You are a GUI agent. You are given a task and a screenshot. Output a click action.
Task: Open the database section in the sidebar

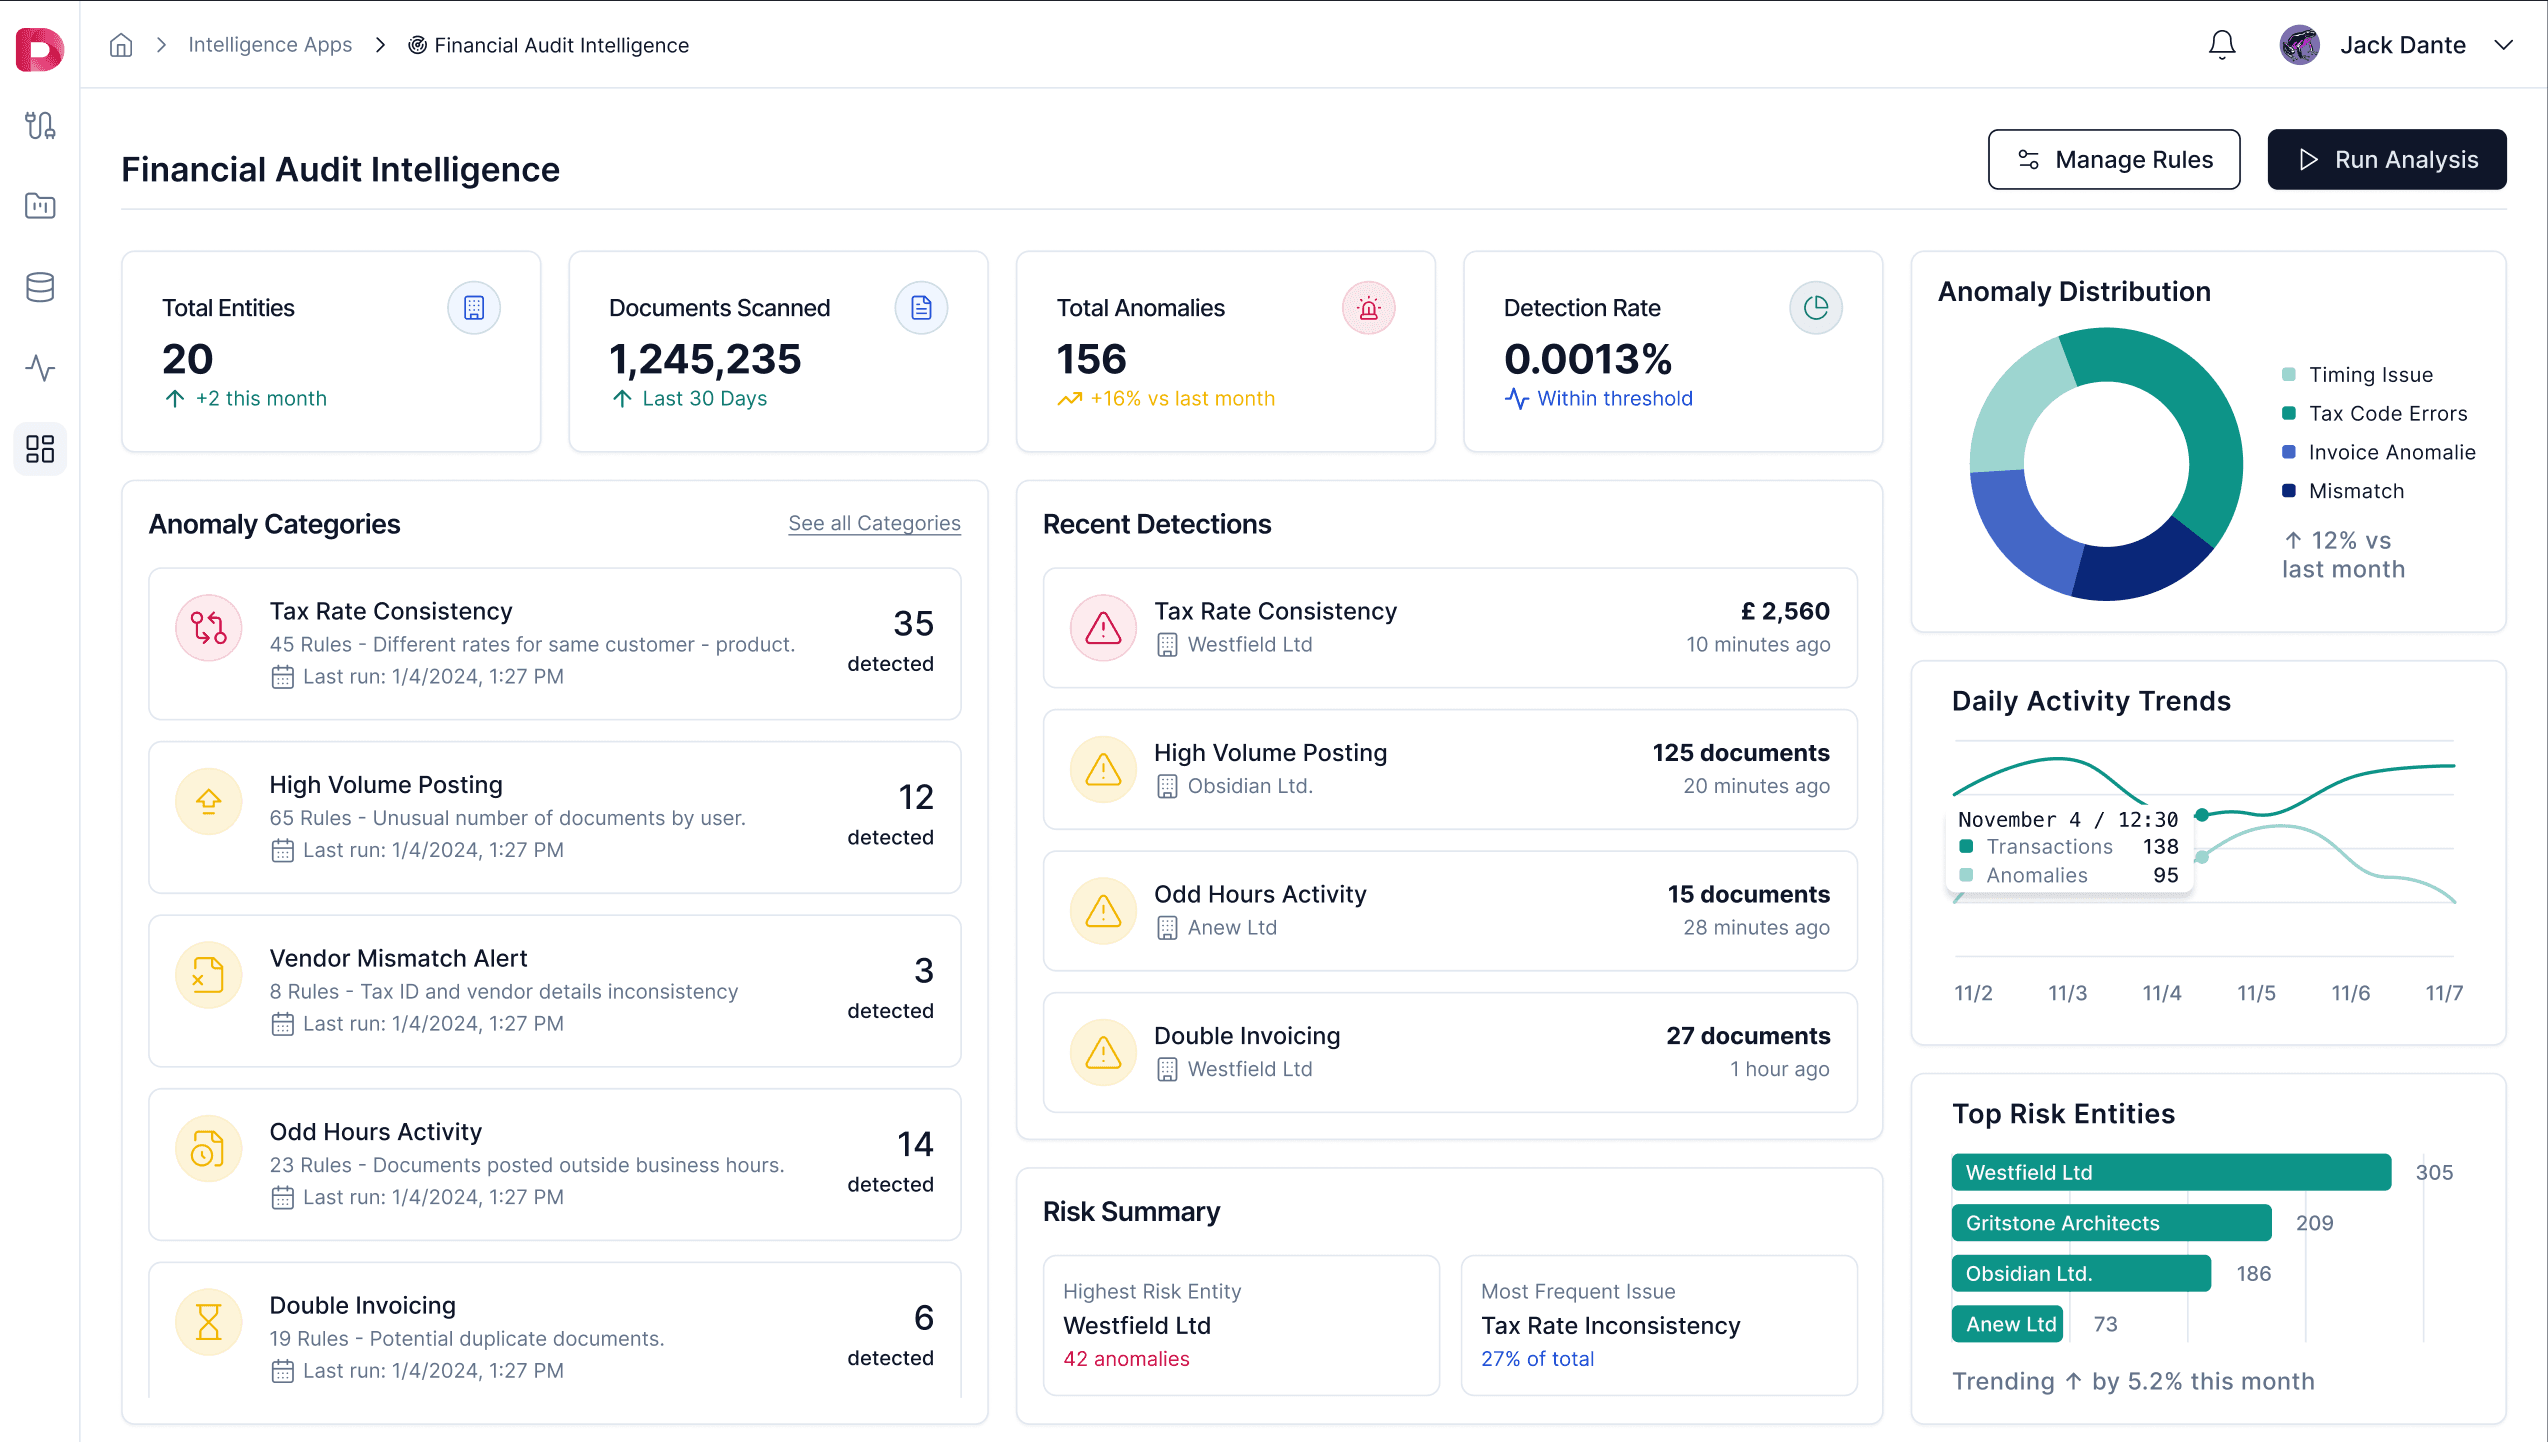click(40, 287)
